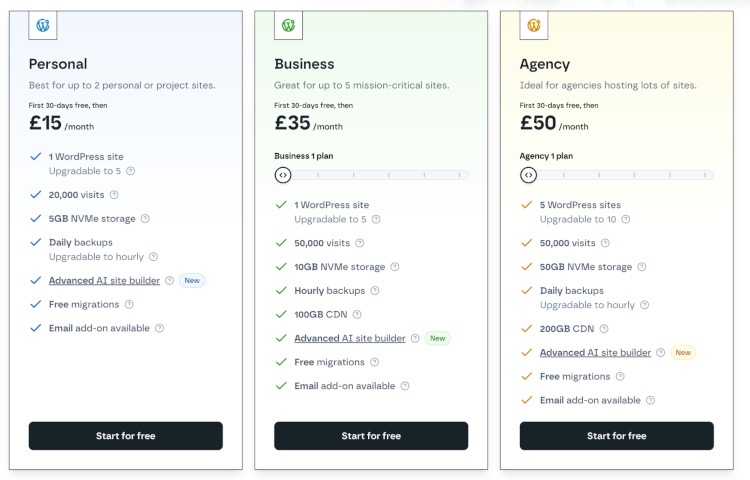Click the Agency 1 plan slider handle
This screenshot has width=750, height=480.
click(529, 175)
